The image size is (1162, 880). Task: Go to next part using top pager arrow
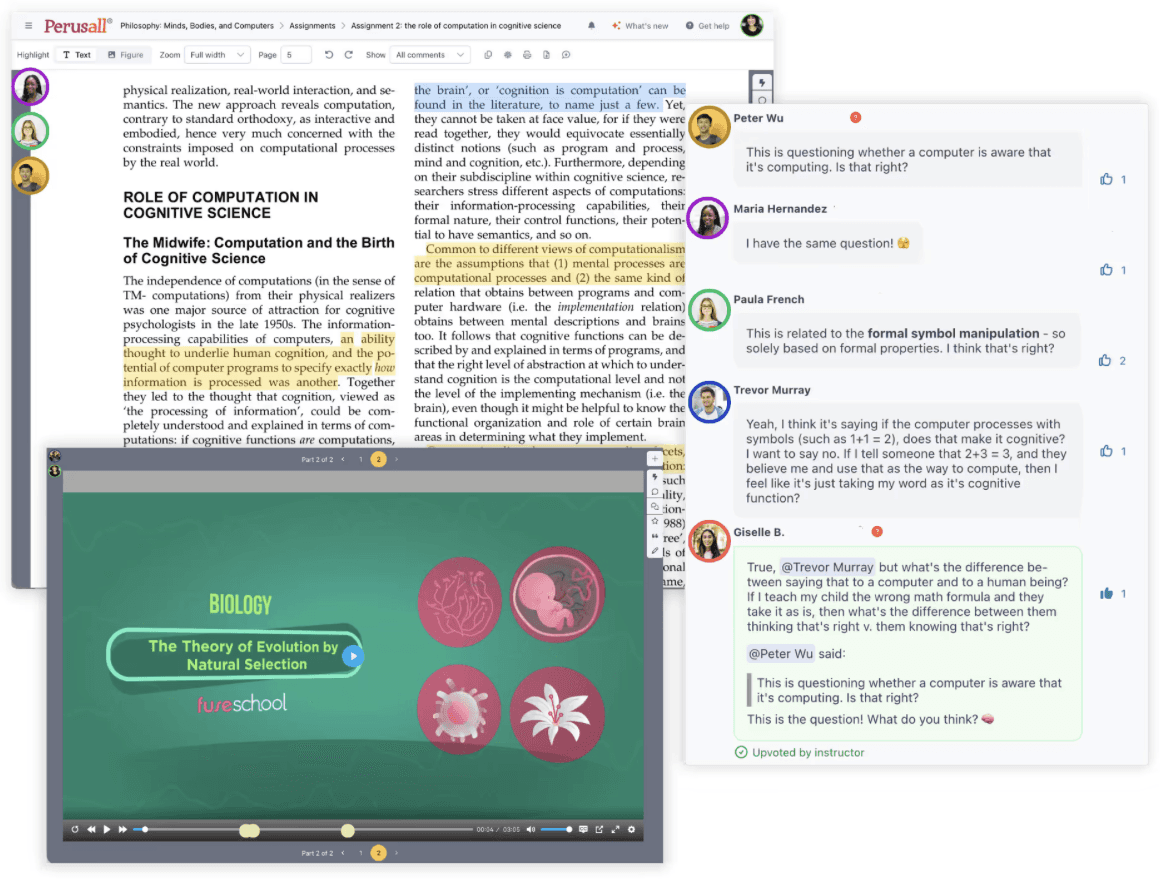(x=396, y=460)
